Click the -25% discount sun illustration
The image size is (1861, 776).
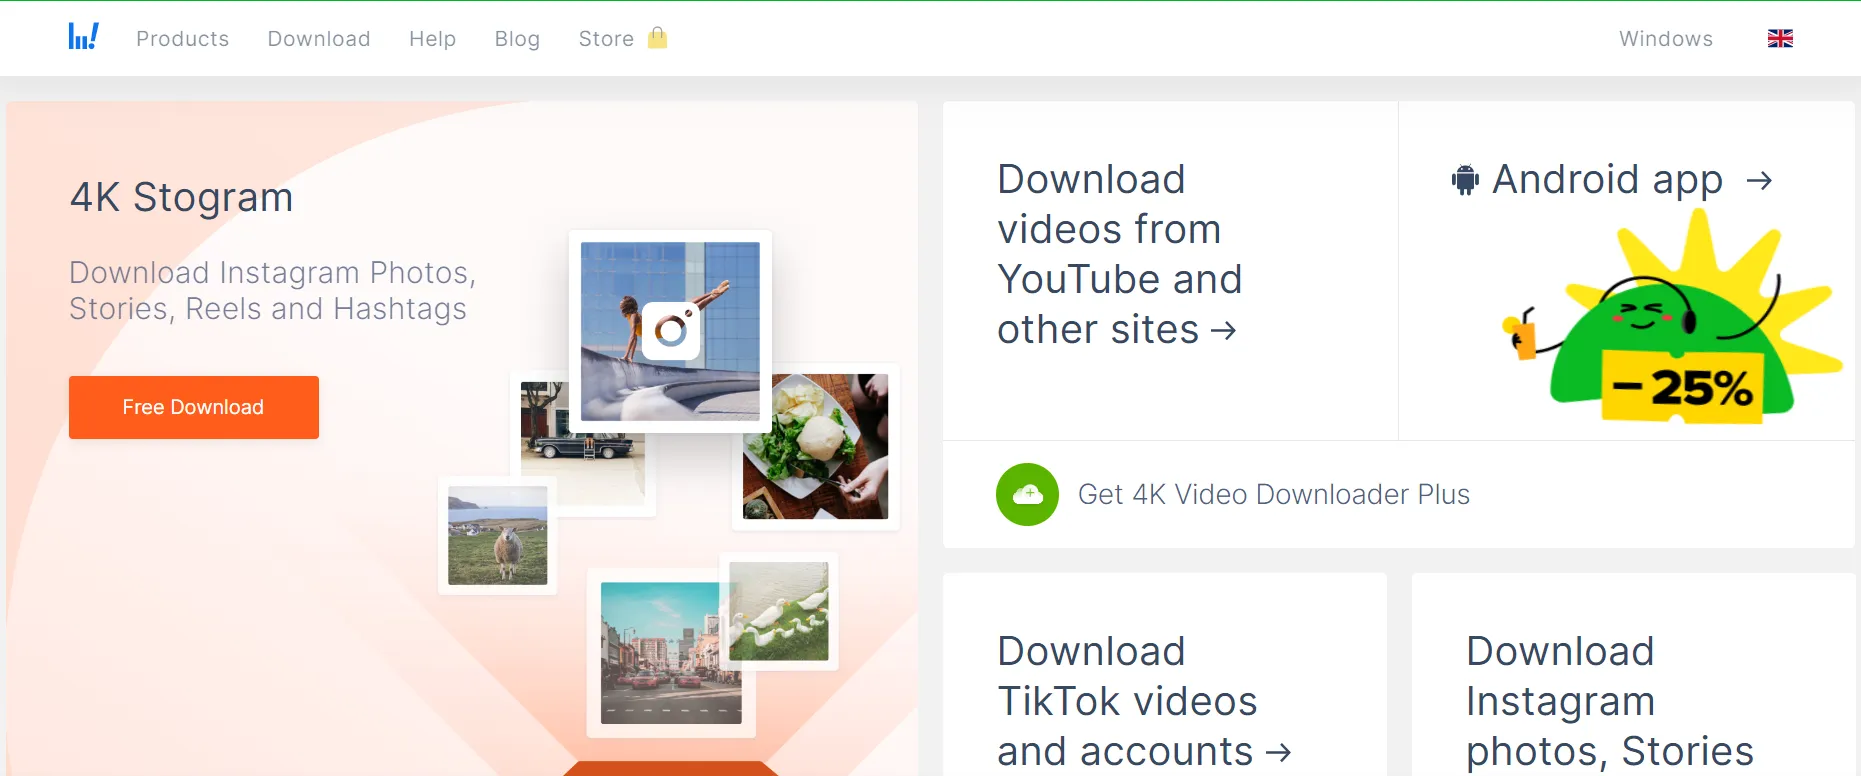click(1673, 318)
